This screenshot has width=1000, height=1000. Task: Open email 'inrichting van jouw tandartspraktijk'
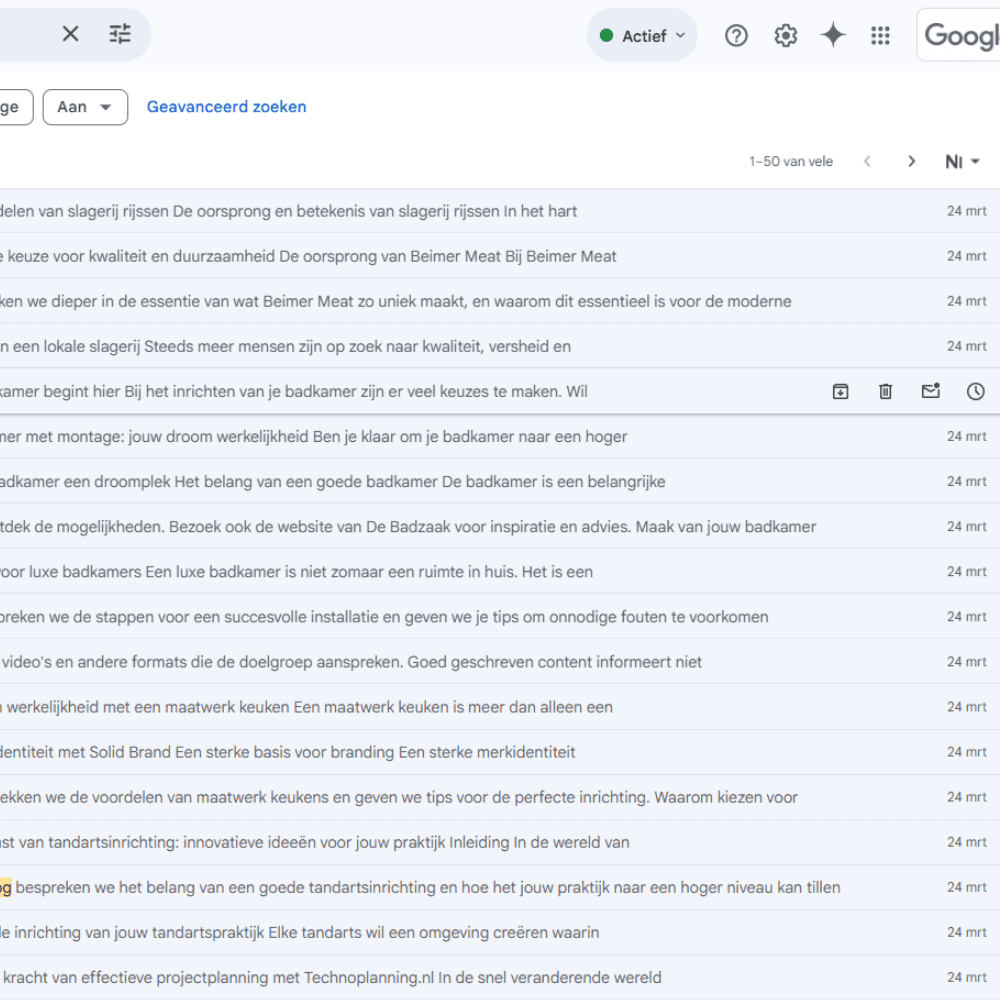500,932
